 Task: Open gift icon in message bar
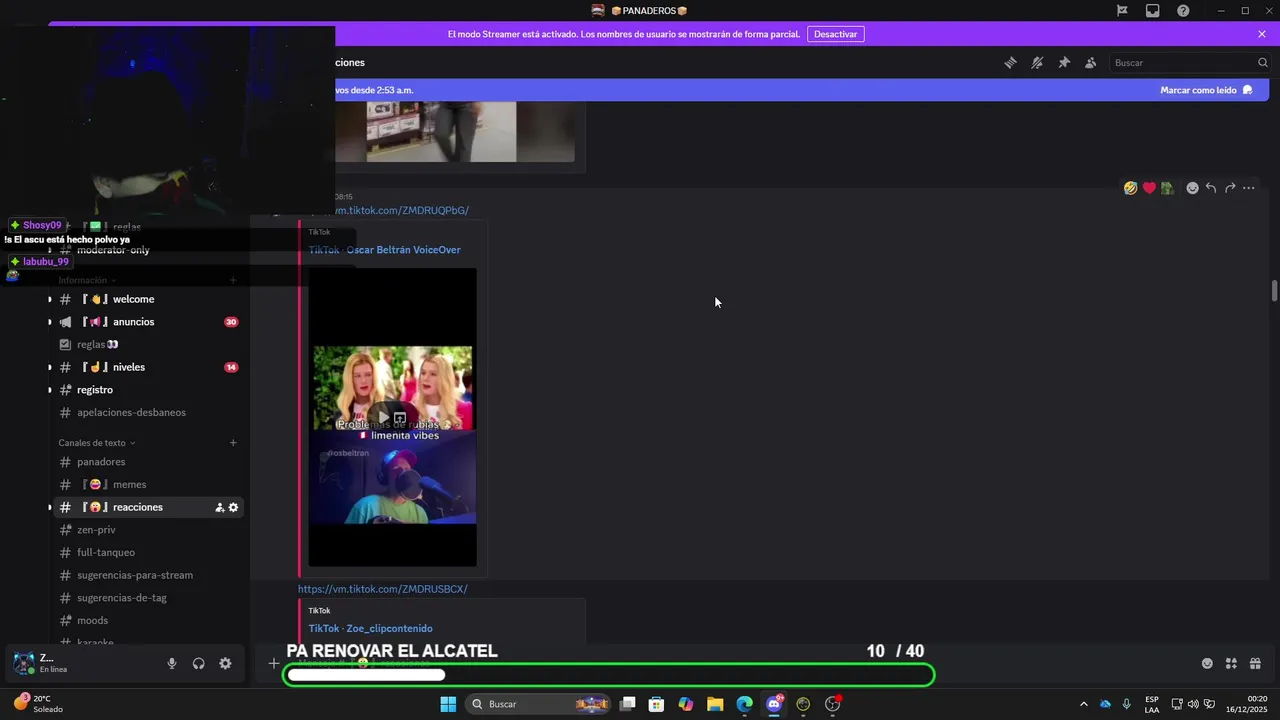1255,663
